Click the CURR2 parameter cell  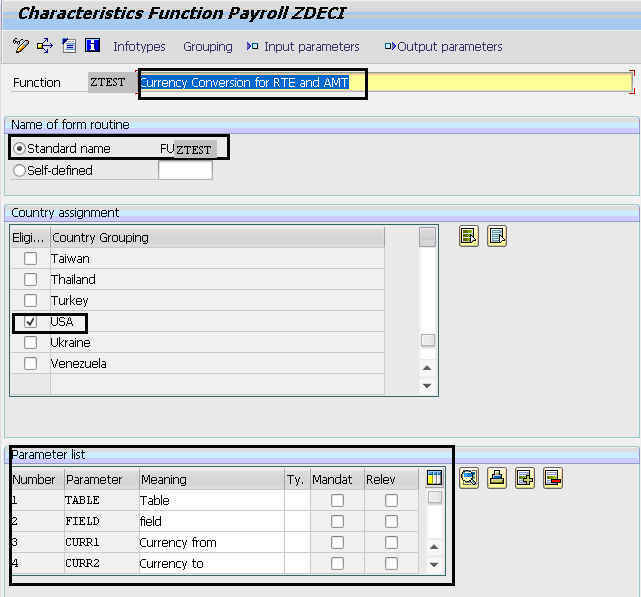click(101, 563)
